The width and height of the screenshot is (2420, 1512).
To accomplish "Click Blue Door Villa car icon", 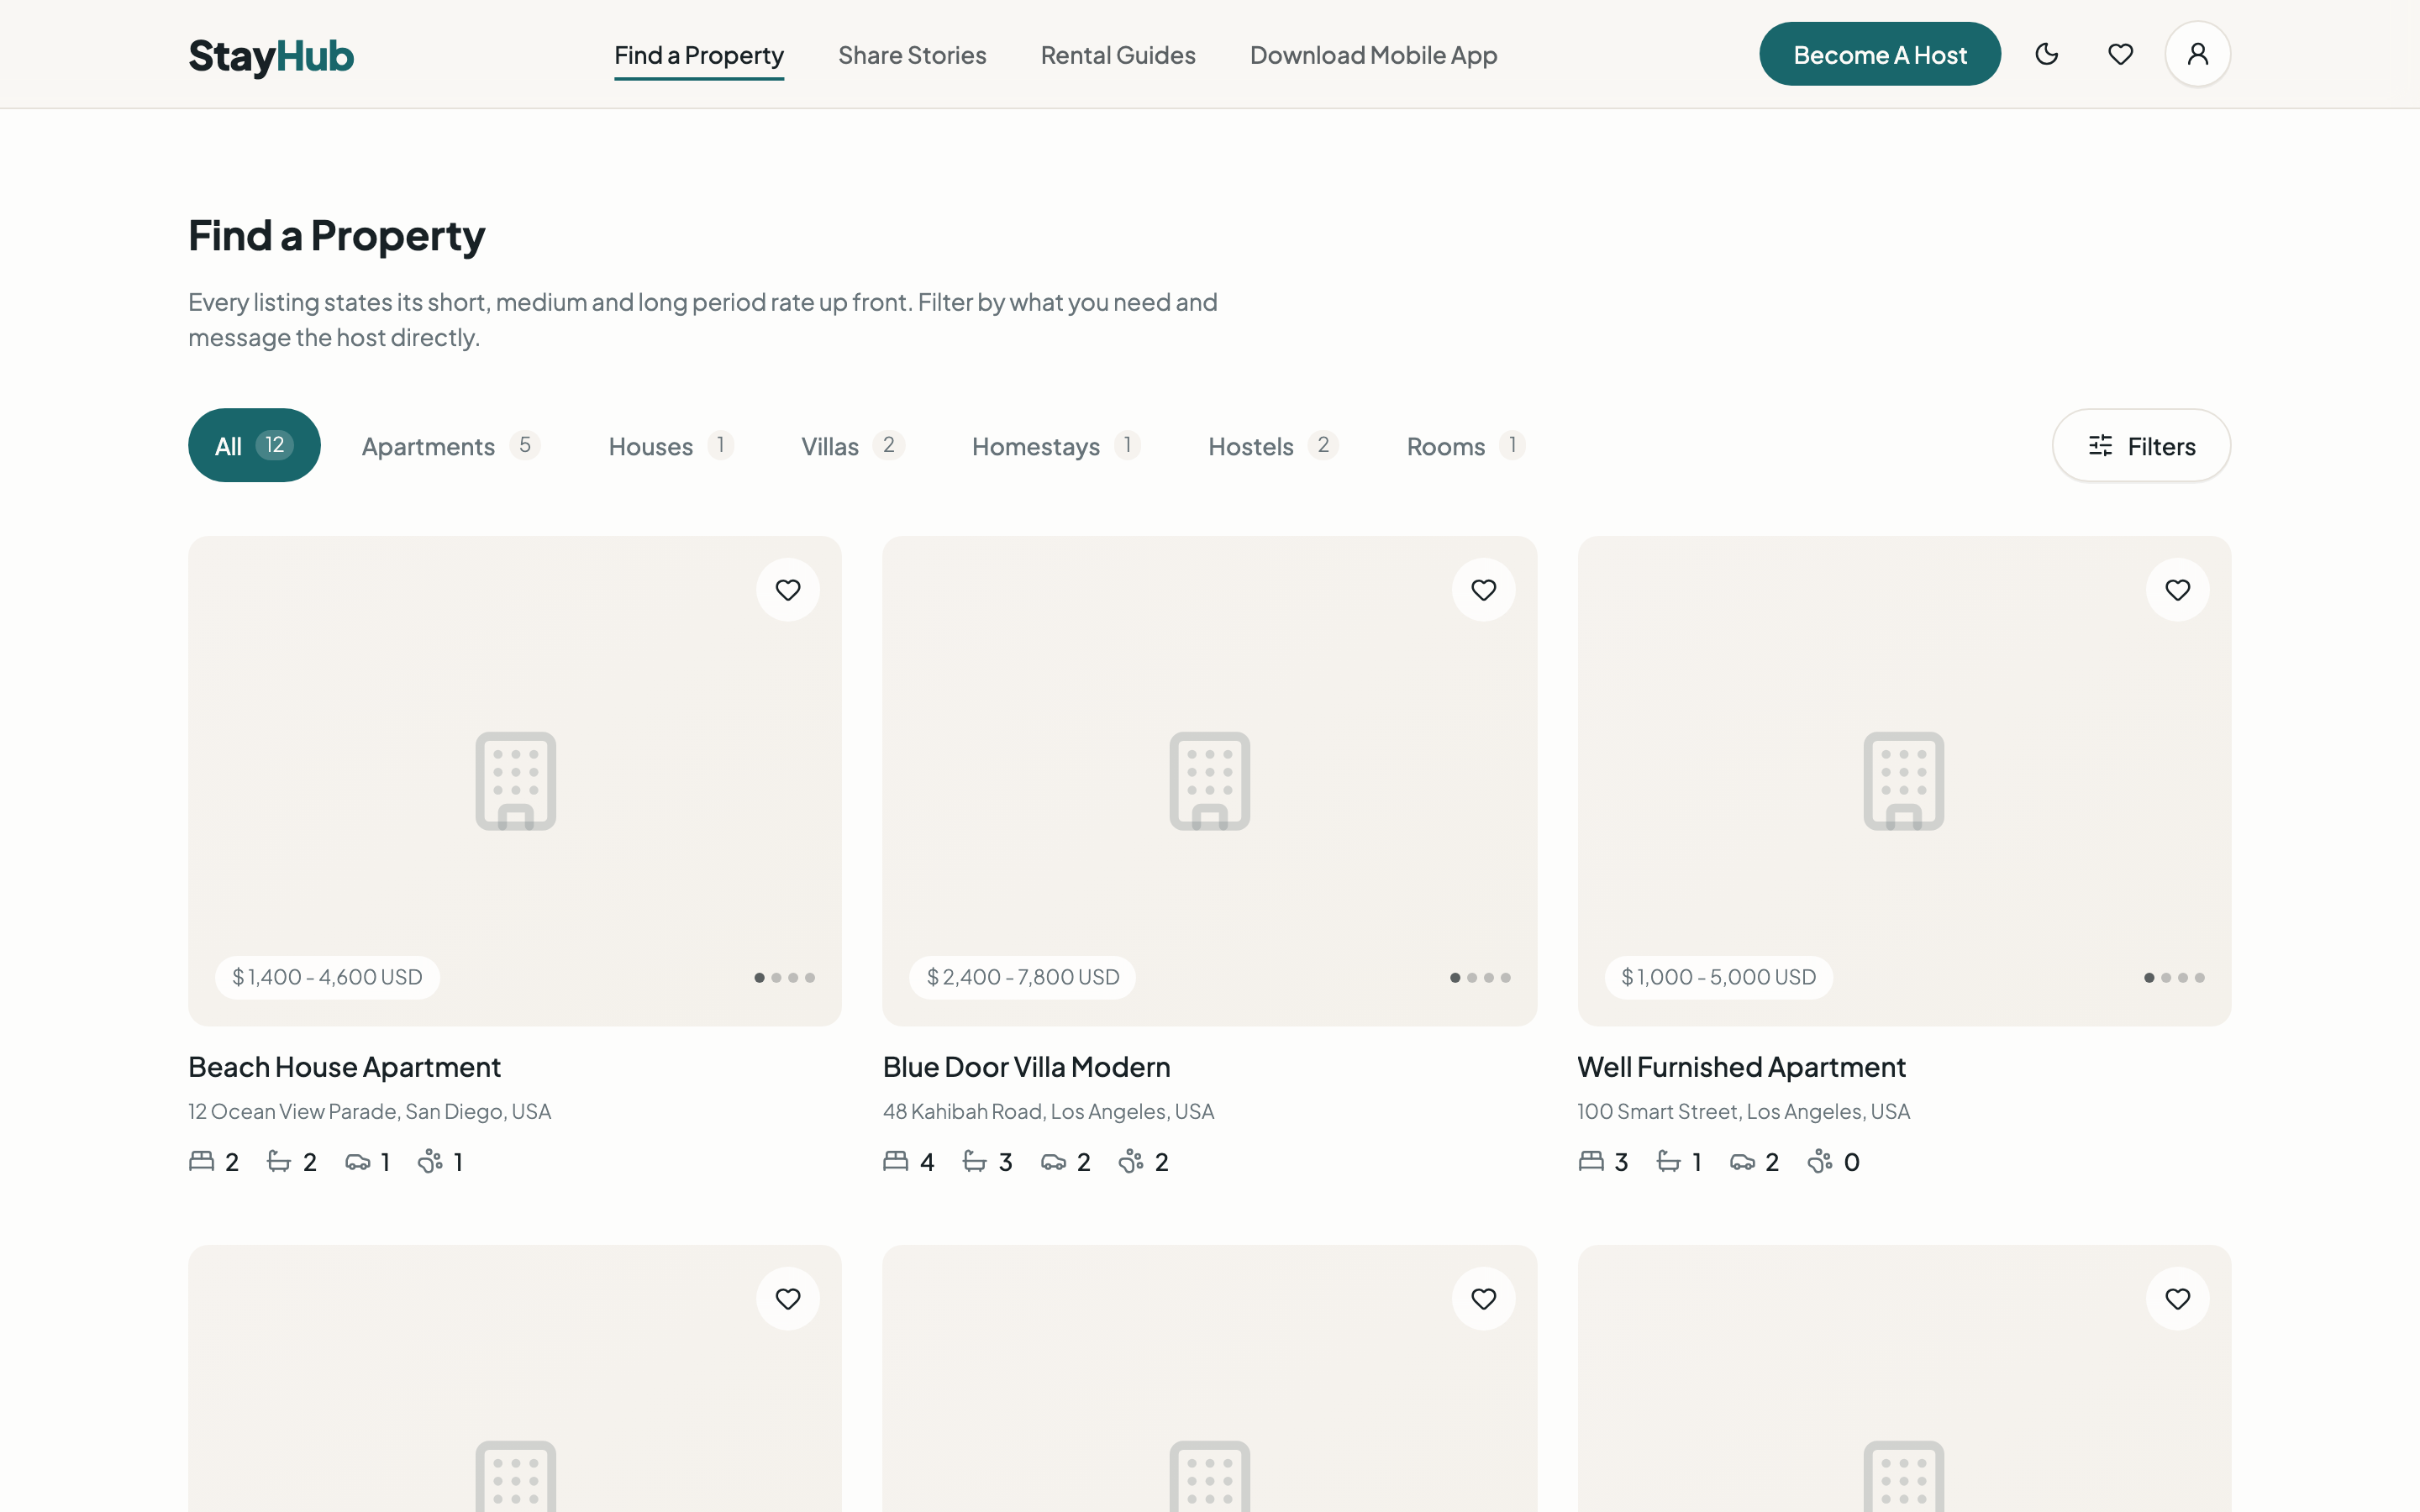I will pyautogui.click(x=1053, y=1161).
